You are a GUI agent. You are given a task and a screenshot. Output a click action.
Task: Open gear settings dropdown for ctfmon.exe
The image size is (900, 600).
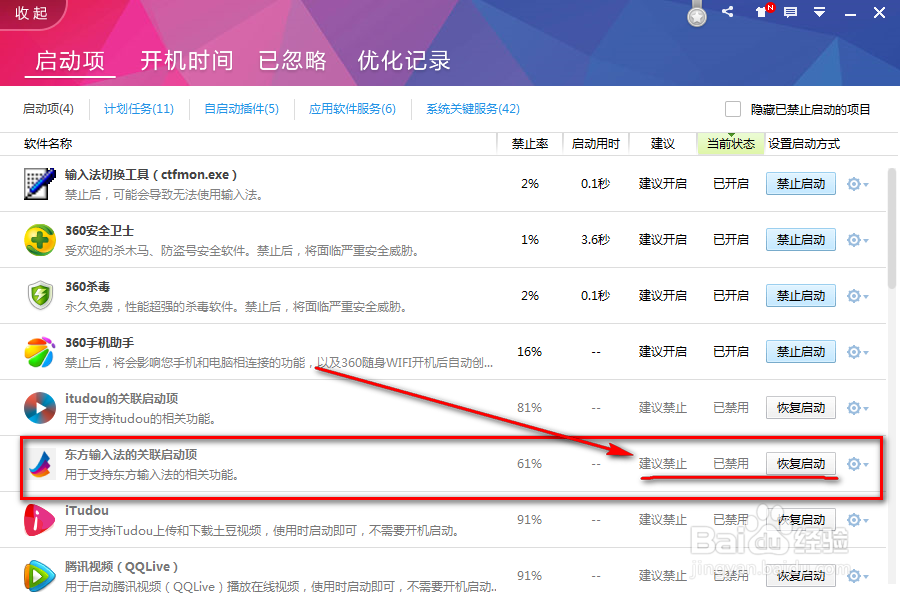[x=858, y=184]
